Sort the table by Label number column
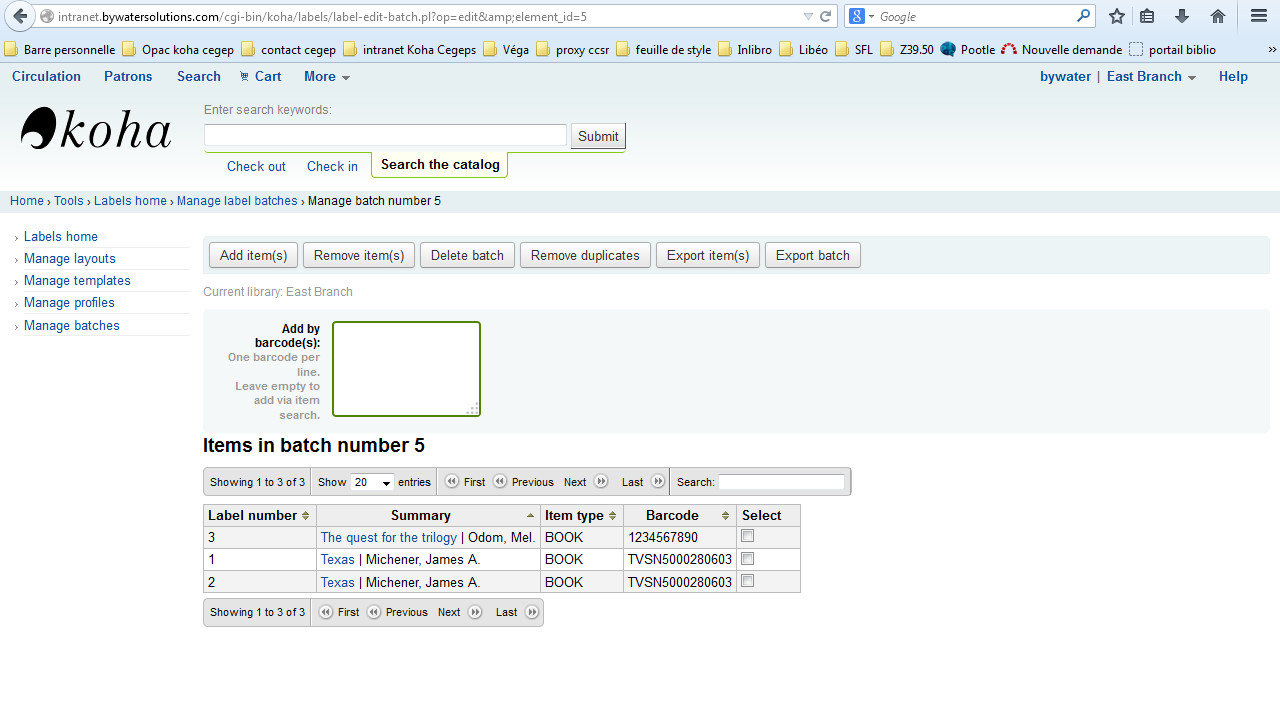Screen dimensions: 1280x704 259,516
